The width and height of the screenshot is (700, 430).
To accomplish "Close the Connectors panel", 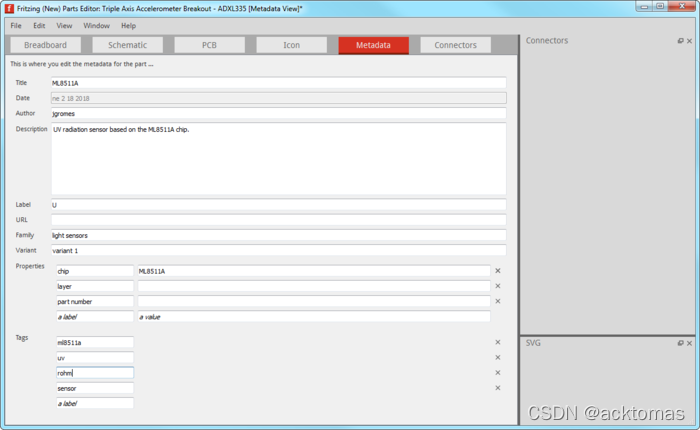I will (689, 41).
